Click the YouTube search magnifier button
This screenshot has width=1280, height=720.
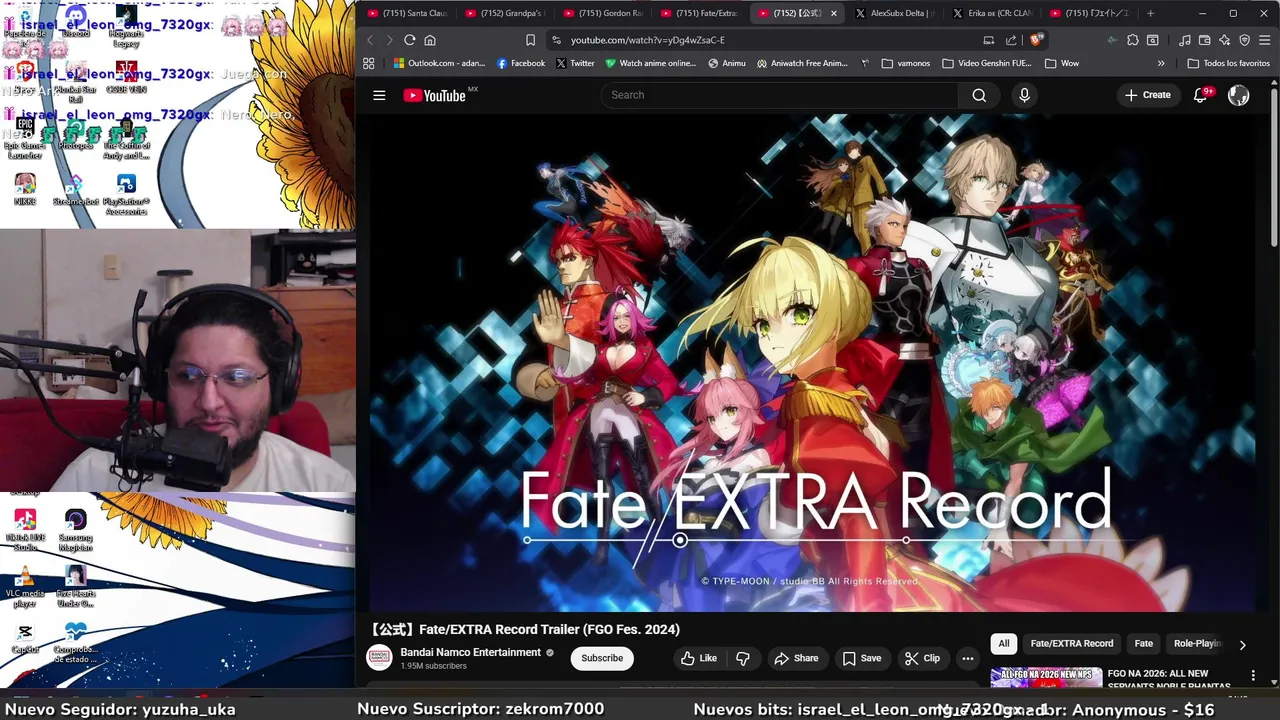pyautogui.click(x=979, y=95)
